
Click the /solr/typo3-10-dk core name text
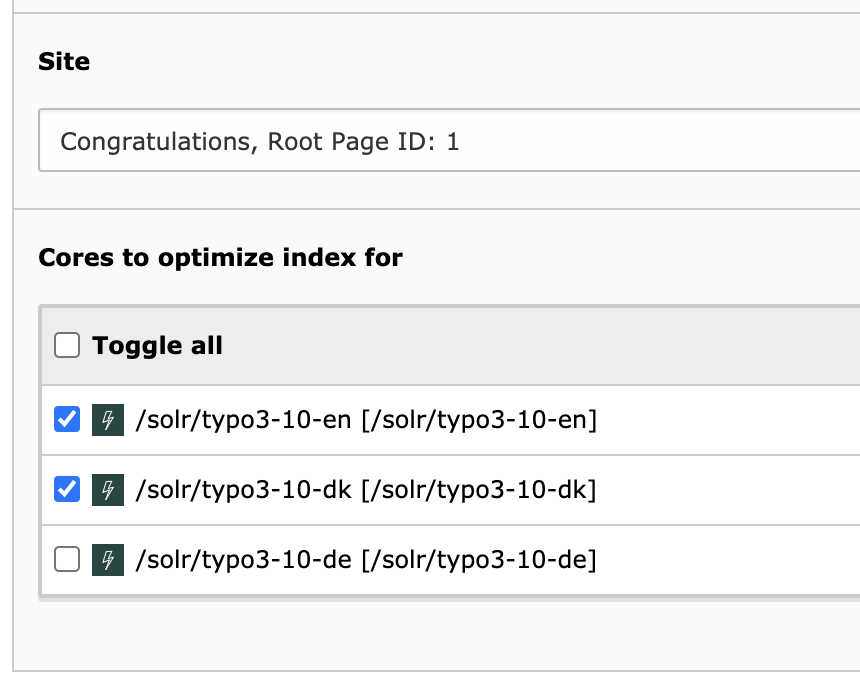click(243, 490)
